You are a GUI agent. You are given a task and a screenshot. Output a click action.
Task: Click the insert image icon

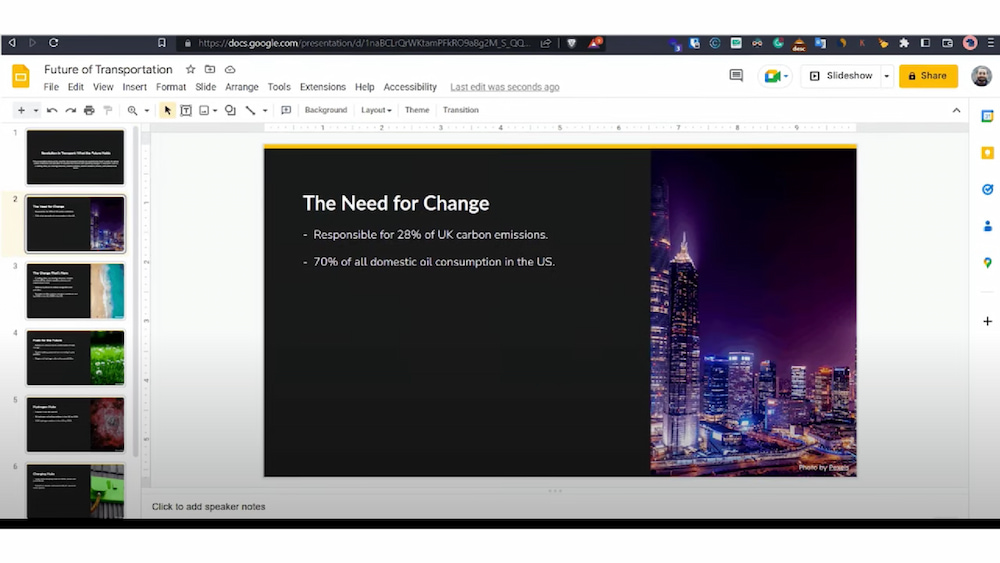(x=204, y=110)
